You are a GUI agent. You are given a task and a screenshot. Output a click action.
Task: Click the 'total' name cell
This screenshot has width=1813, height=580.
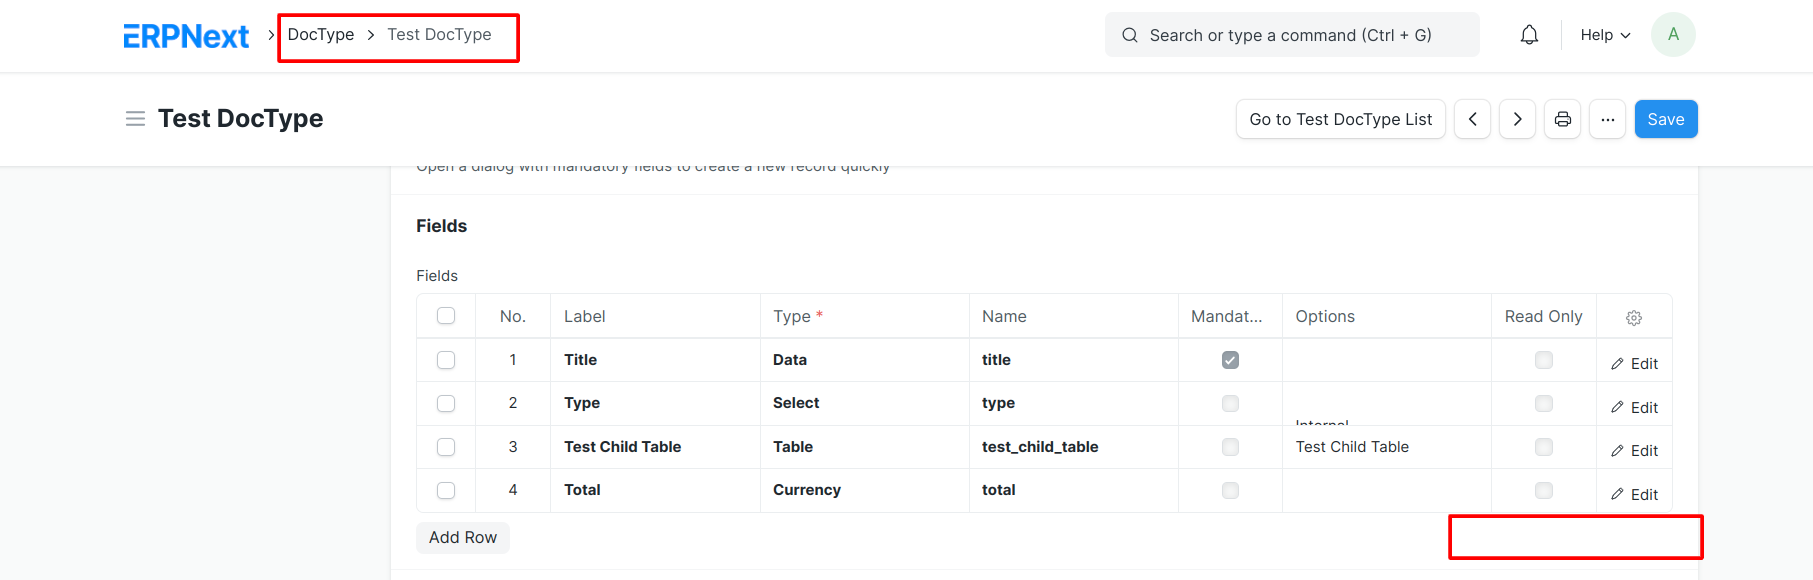click(1074, 490)
